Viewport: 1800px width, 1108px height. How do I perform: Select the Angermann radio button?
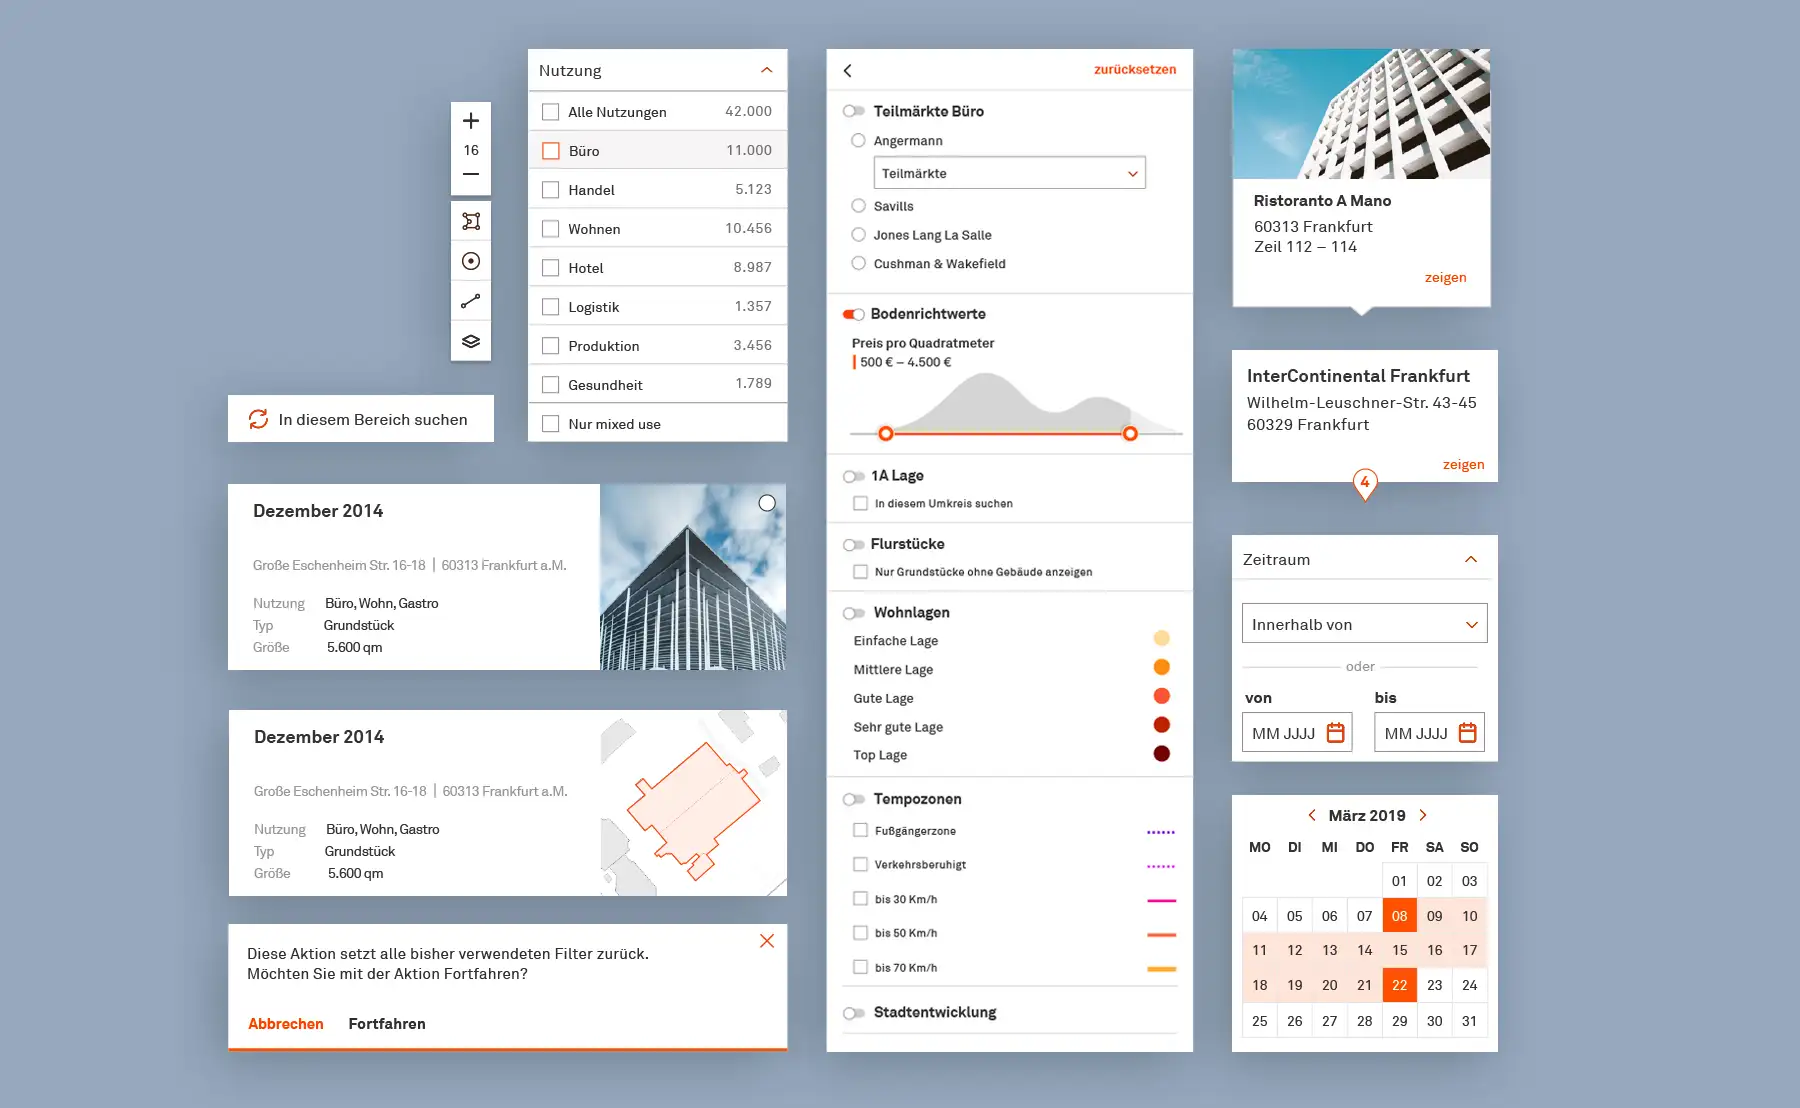tap(858, 140)
